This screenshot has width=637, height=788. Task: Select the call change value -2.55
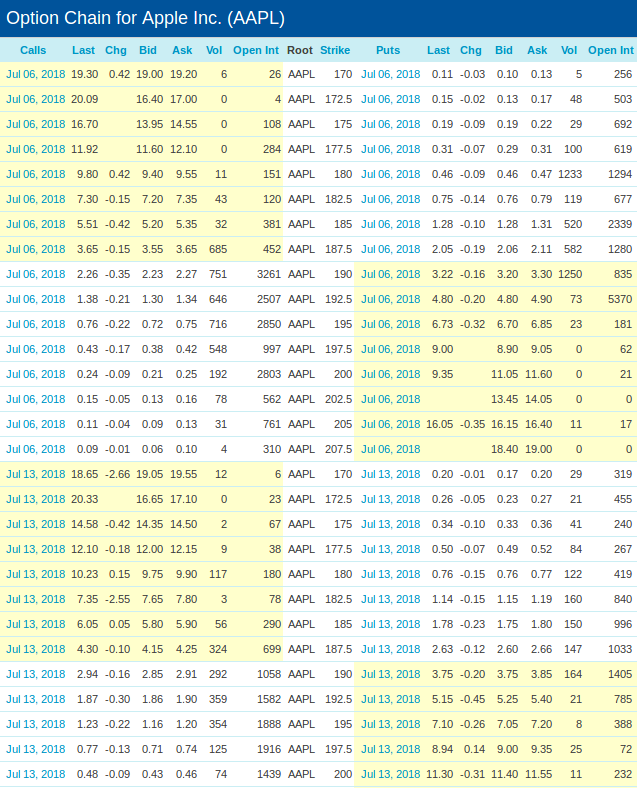(118, 600)
